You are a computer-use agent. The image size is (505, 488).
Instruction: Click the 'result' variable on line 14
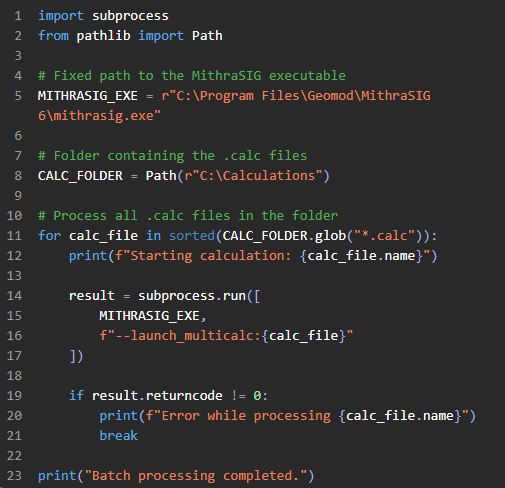[x=92, y=296]
